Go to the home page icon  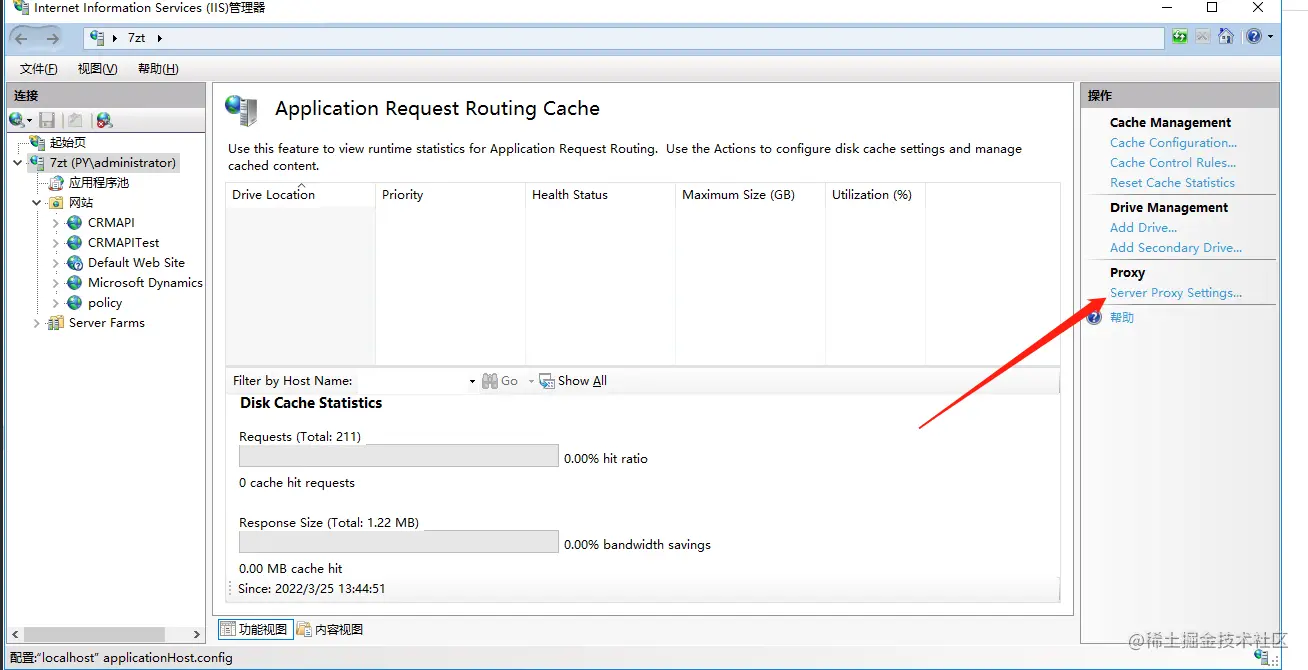click(x=1226, y=37)
